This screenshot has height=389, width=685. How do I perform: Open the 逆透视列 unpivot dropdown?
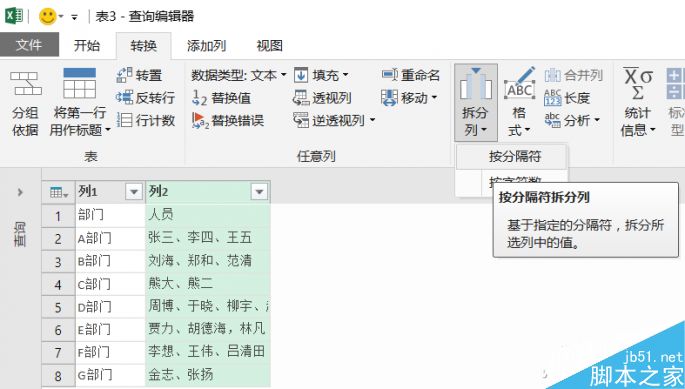coord(334,120)
